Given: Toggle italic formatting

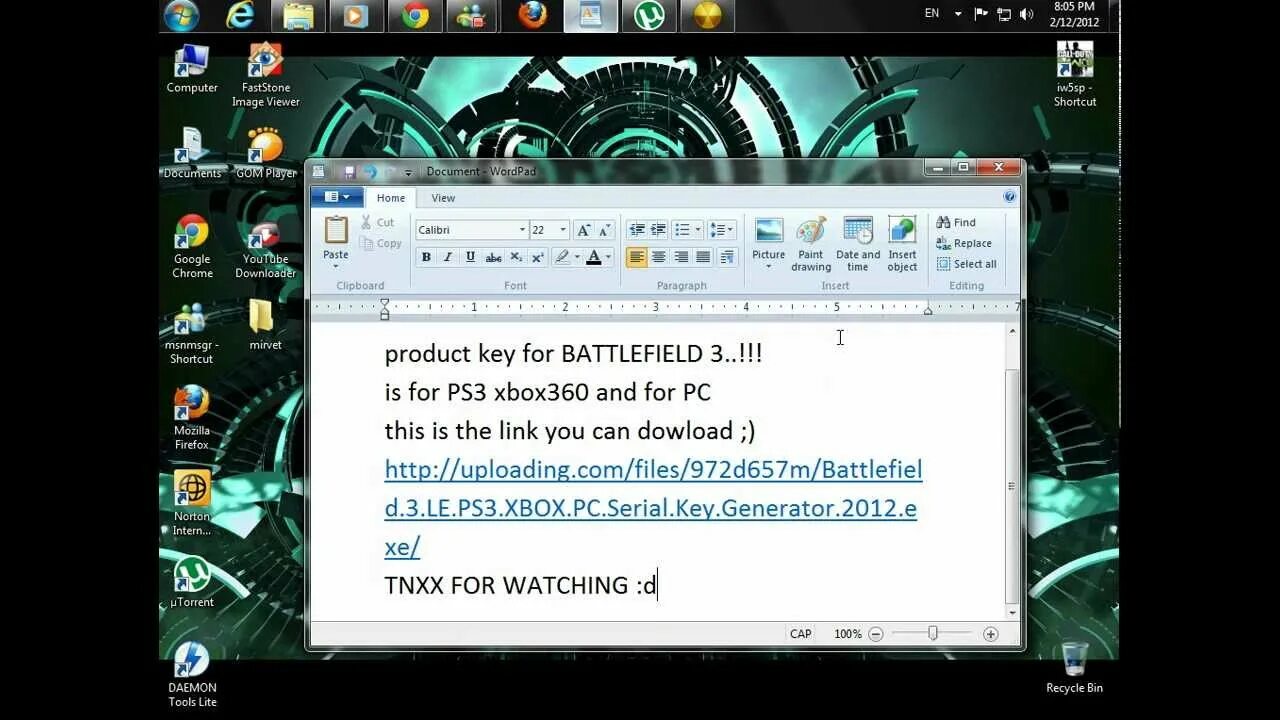Looking at the screenshot, I should (x=448, y=257).
